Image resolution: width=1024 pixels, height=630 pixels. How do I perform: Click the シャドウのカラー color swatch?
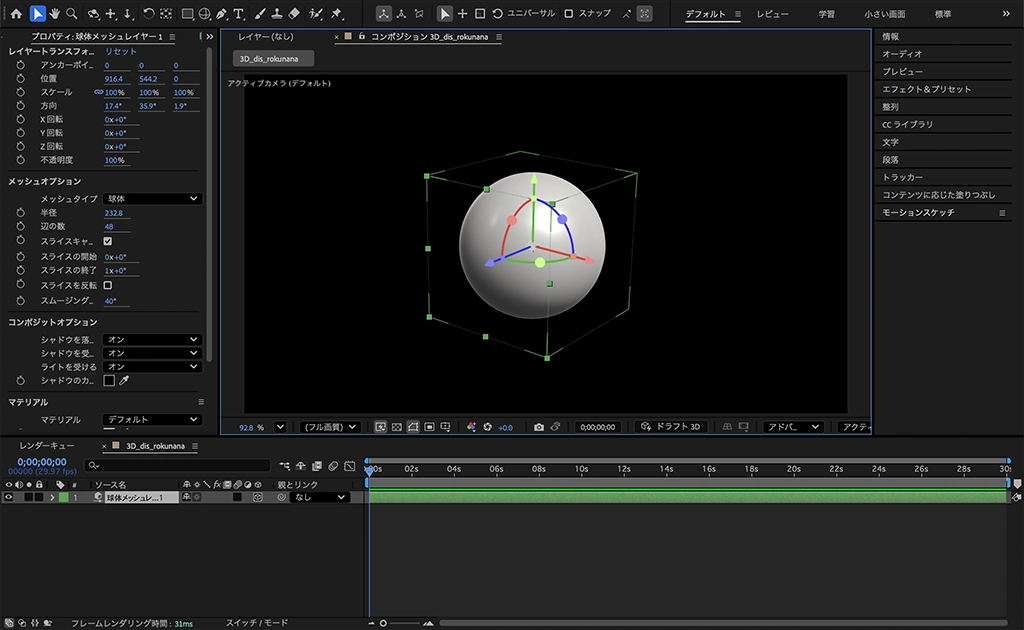coord(109,381)
